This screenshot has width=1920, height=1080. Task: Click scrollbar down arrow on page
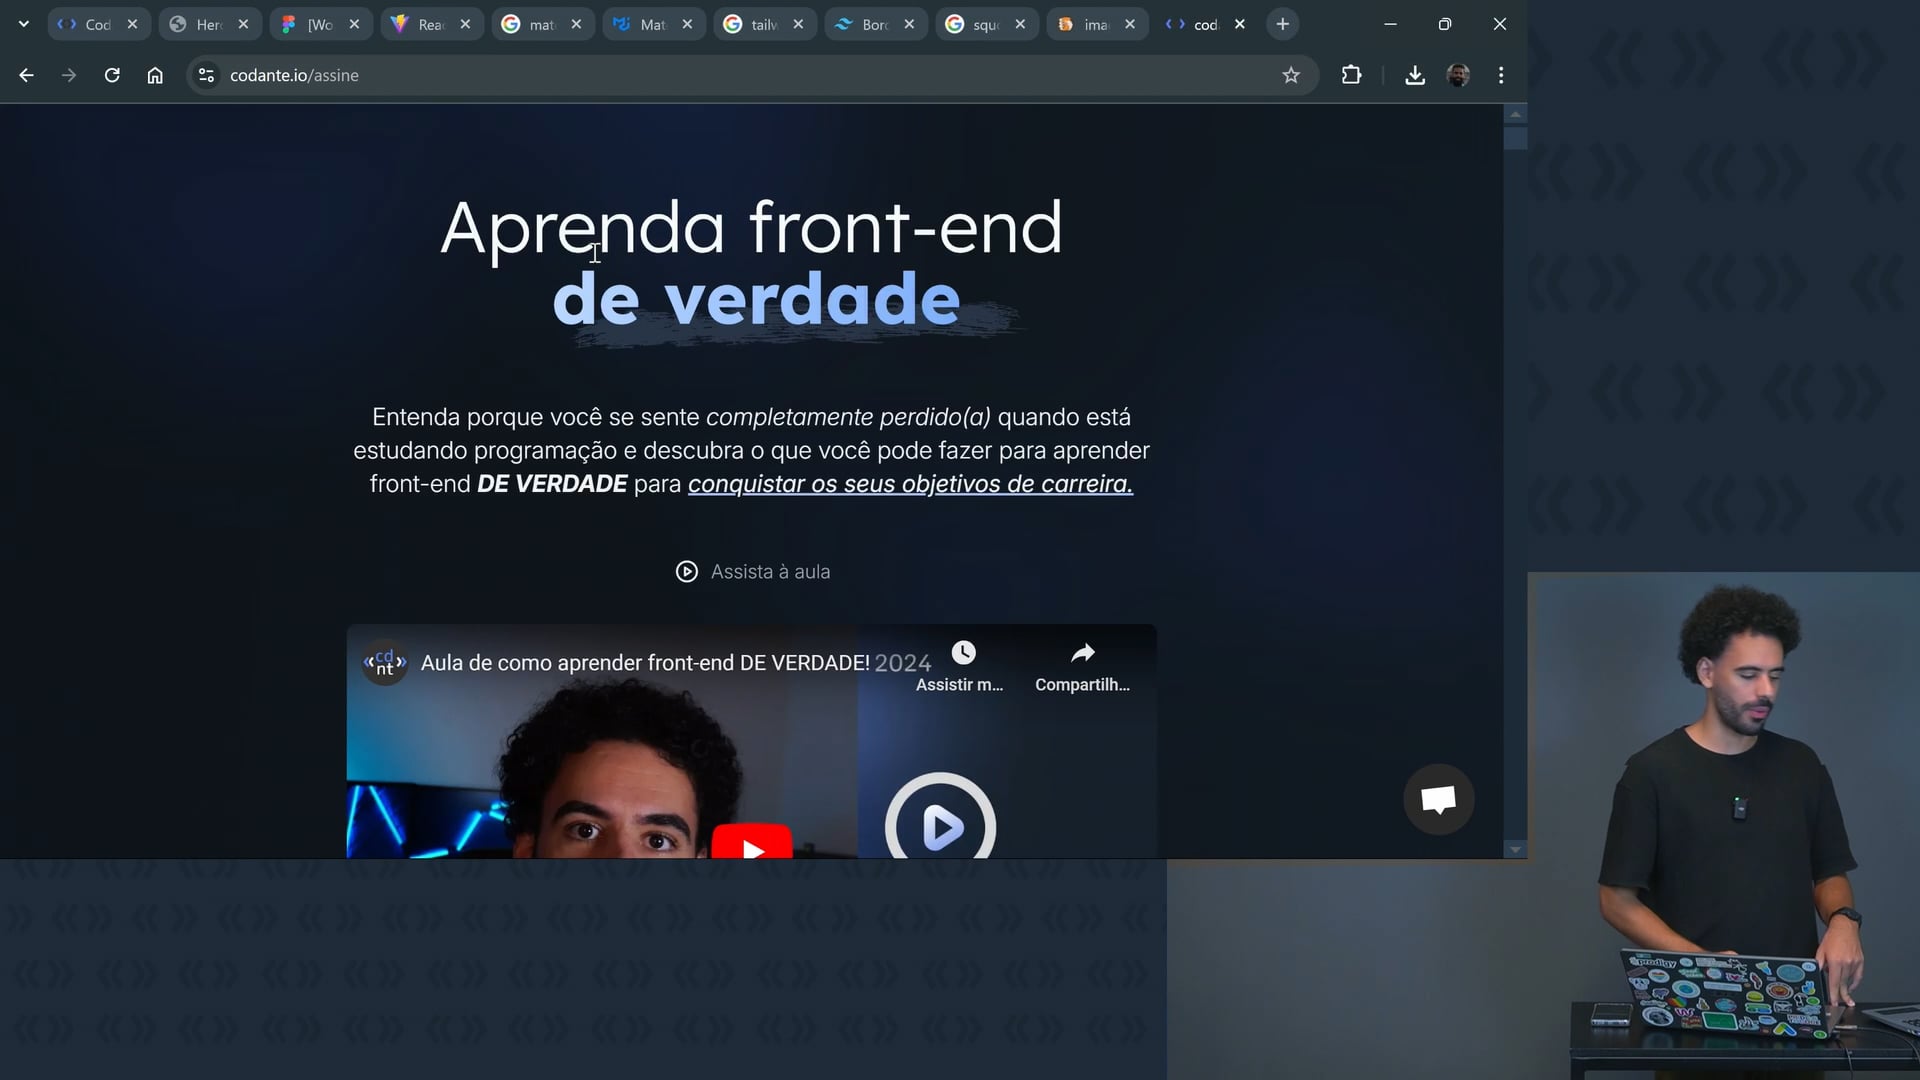tap(1515, 849)
